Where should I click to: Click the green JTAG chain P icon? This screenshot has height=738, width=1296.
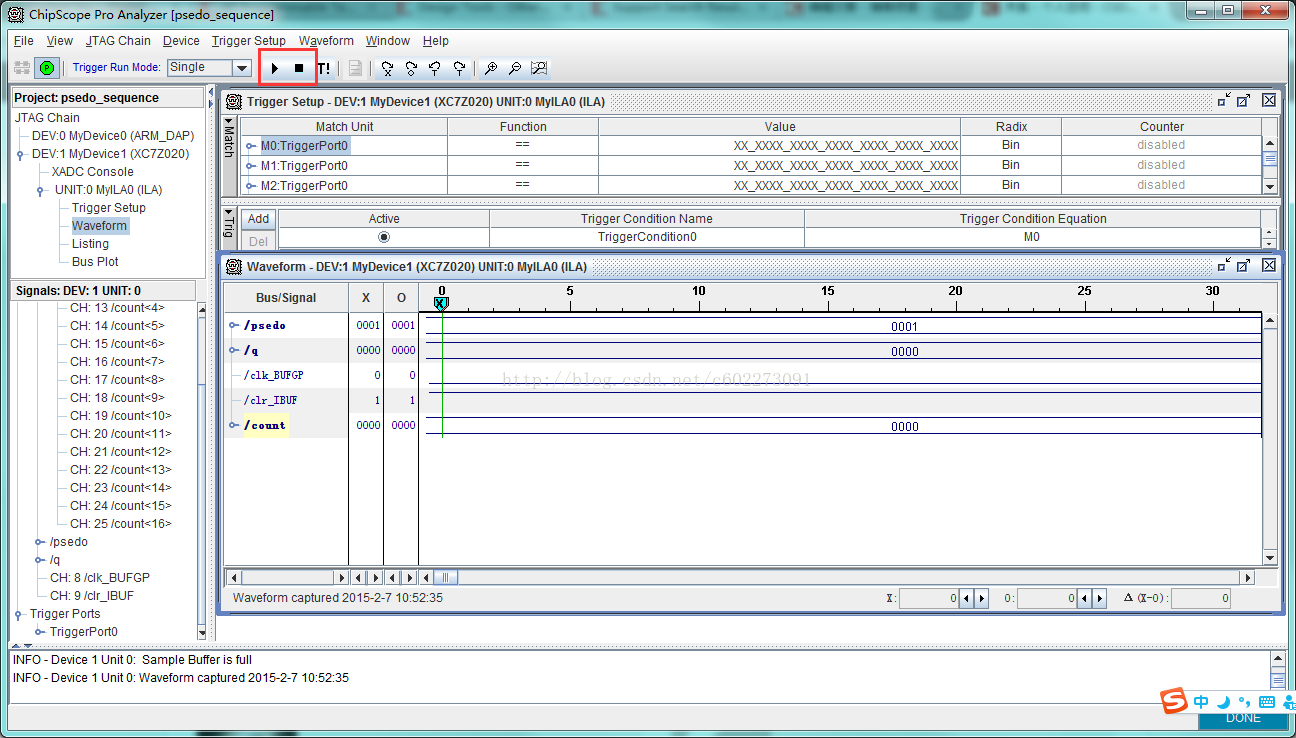click(46, 68)
